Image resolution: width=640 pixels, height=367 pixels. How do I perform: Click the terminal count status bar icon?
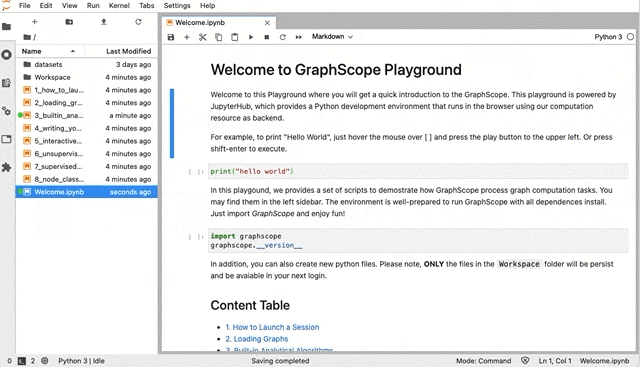pyautogui.click(x=22, y=361)
